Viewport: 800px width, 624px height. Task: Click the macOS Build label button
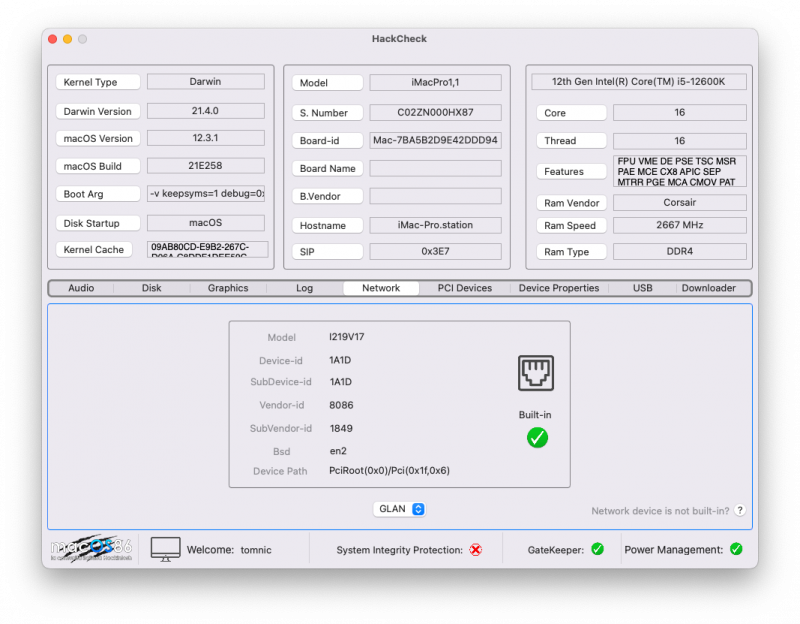98,166
